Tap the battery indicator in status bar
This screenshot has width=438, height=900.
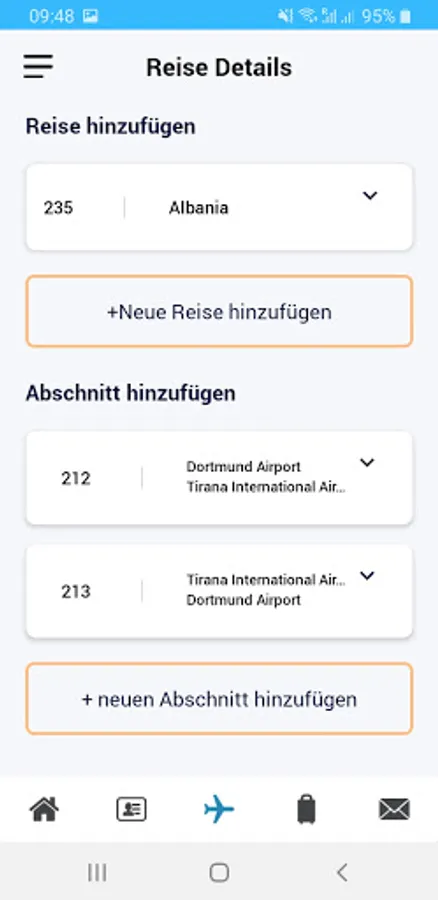point(405,16)
